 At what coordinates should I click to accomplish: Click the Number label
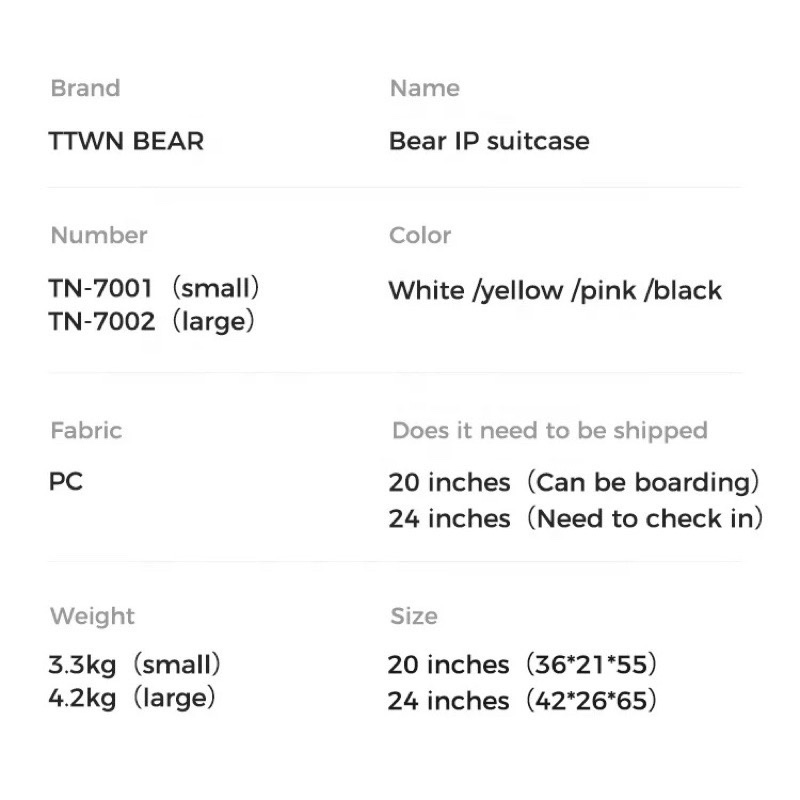[99, 235]
